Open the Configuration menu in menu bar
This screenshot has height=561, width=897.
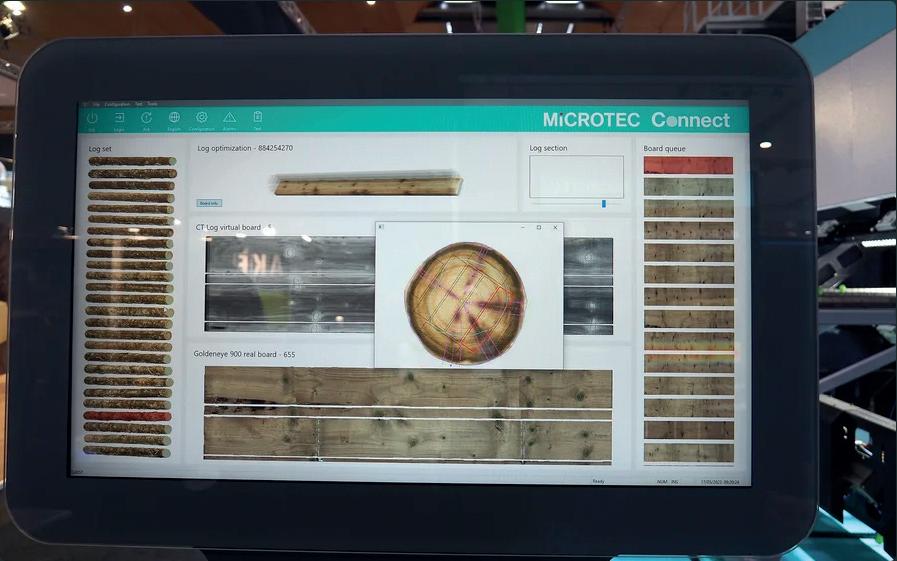[x=117, y=105]
